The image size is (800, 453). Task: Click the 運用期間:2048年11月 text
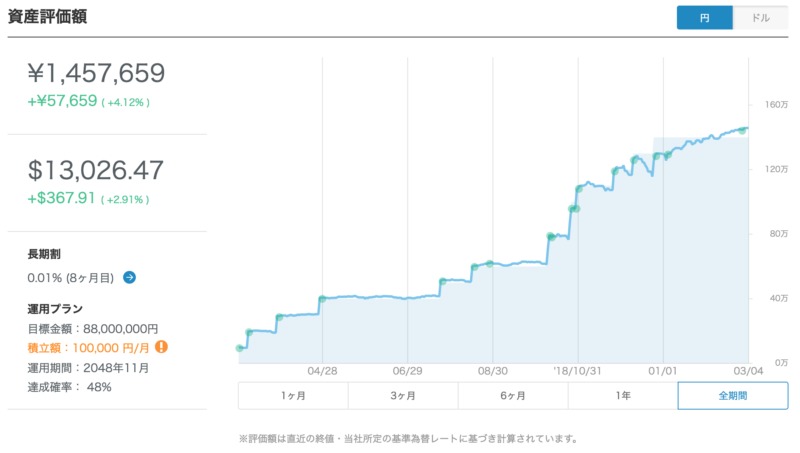click(x=88, y=368)
